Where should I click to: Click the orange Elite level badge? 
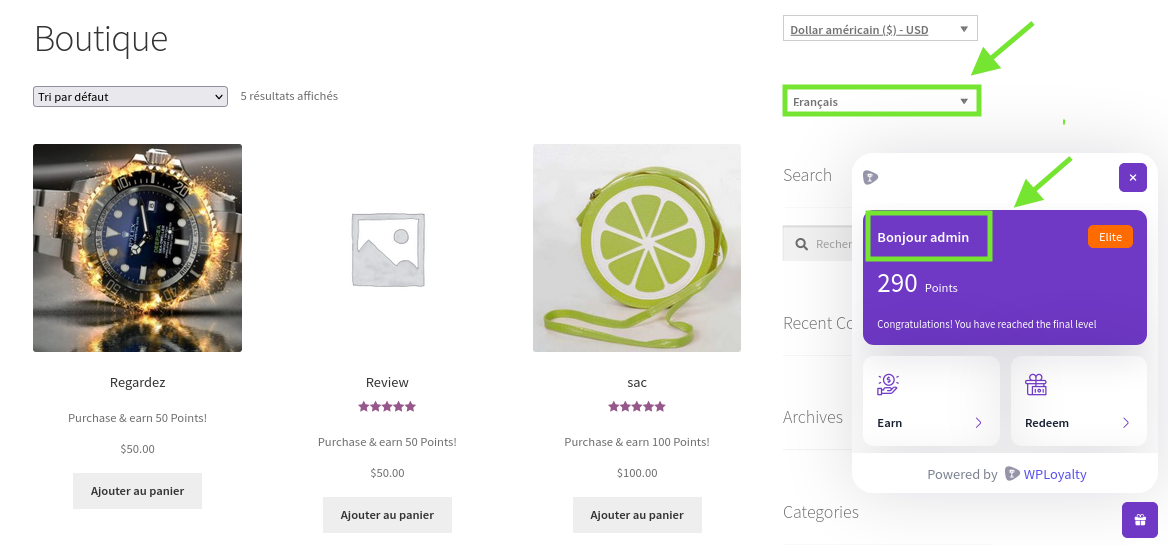[x=1110, y=237]
